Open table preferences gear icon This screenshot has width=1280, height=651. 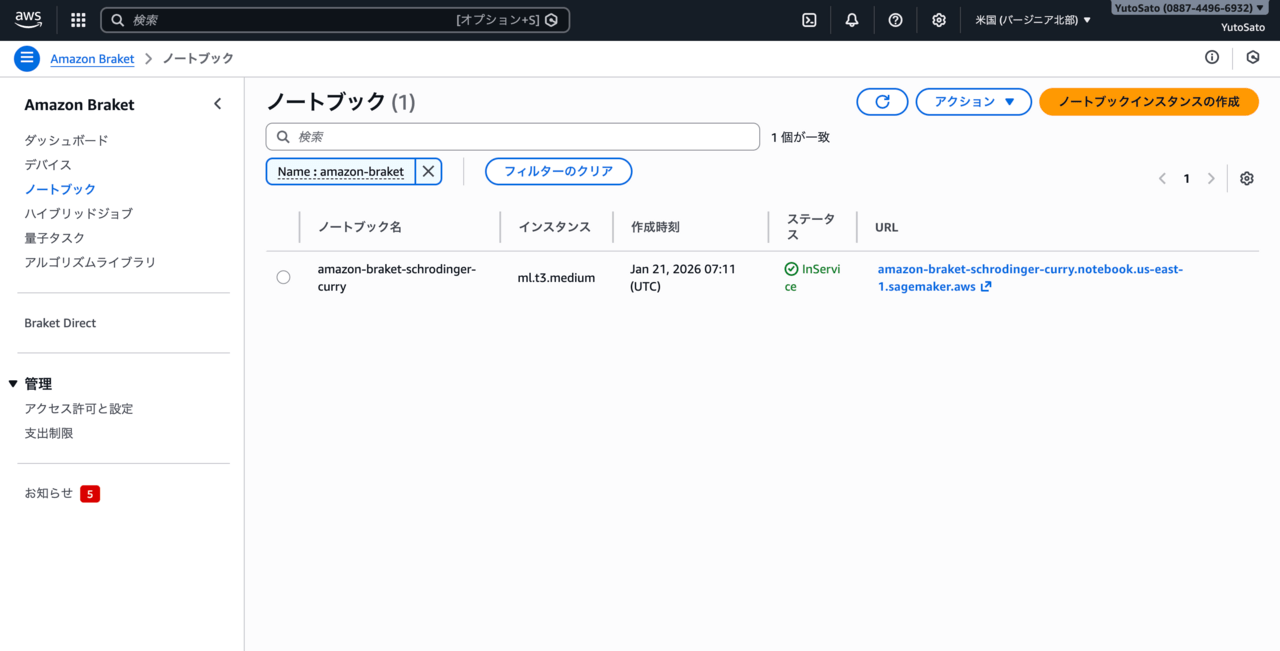click(x=1246, y=178)
